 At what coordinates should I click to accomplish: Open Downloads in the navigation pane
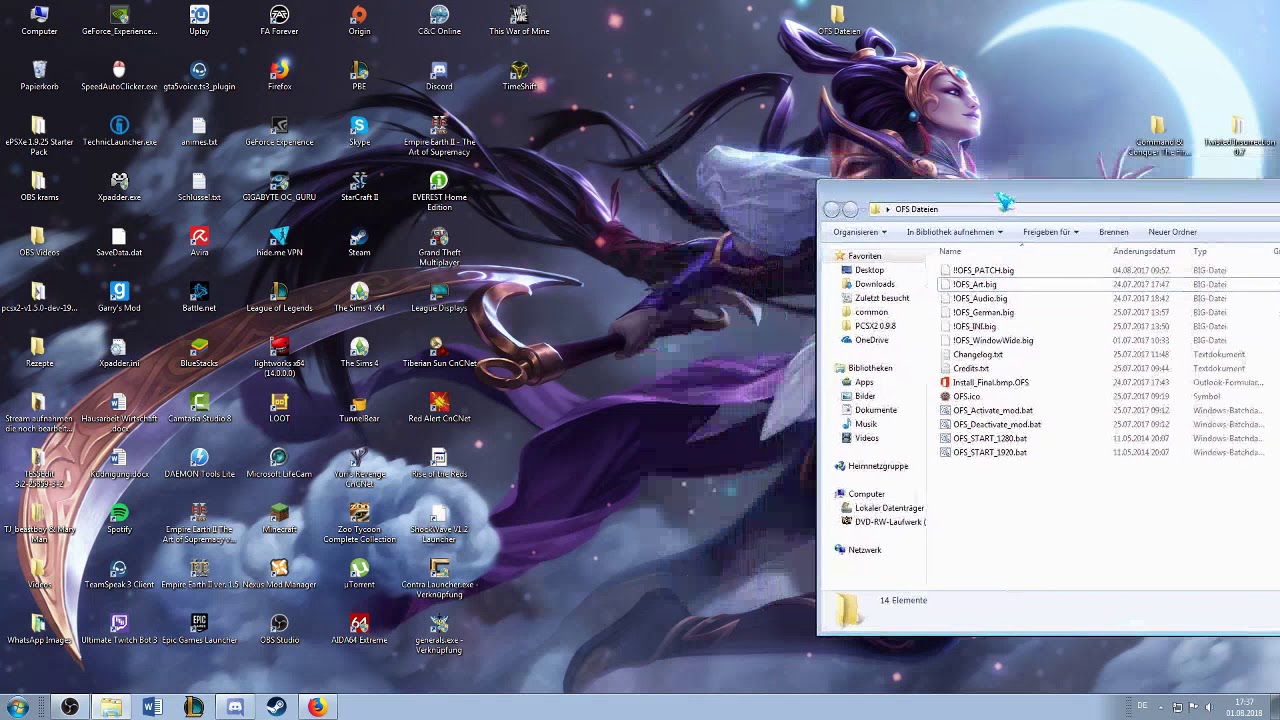(874, 284)
